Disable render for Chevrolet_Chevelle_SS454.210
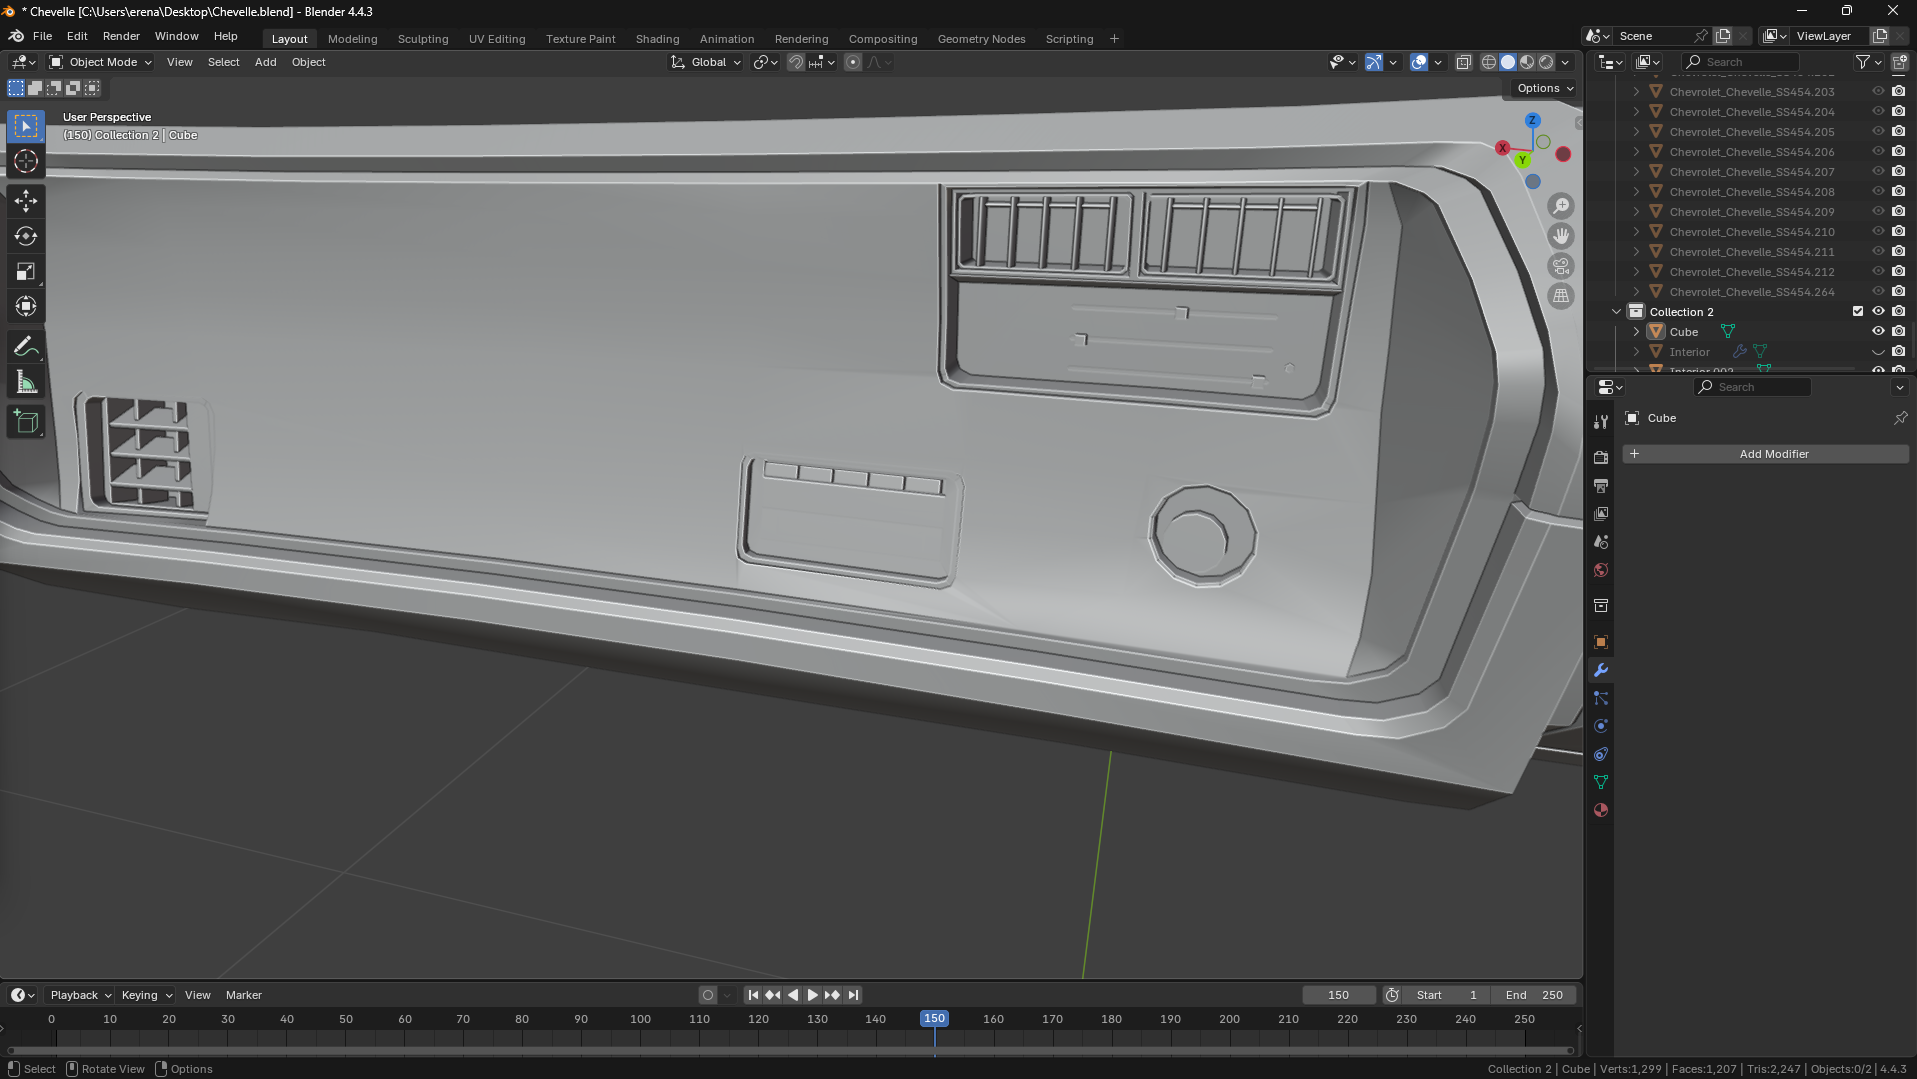The width and height of the screenshot is (1917, 1079). (x=1898, y=232)
